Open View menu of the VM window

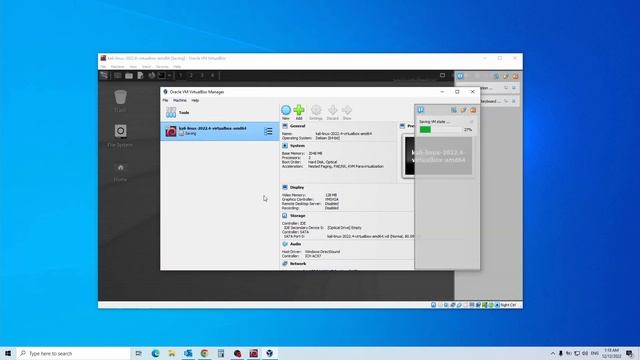133,67
